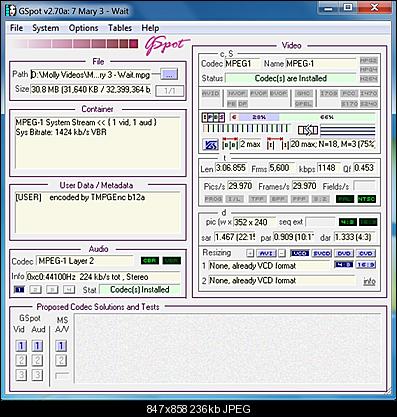Click the GSpot application icon in title bar
The height and width of the screenshot is (417, 397).
click(10, 10)
